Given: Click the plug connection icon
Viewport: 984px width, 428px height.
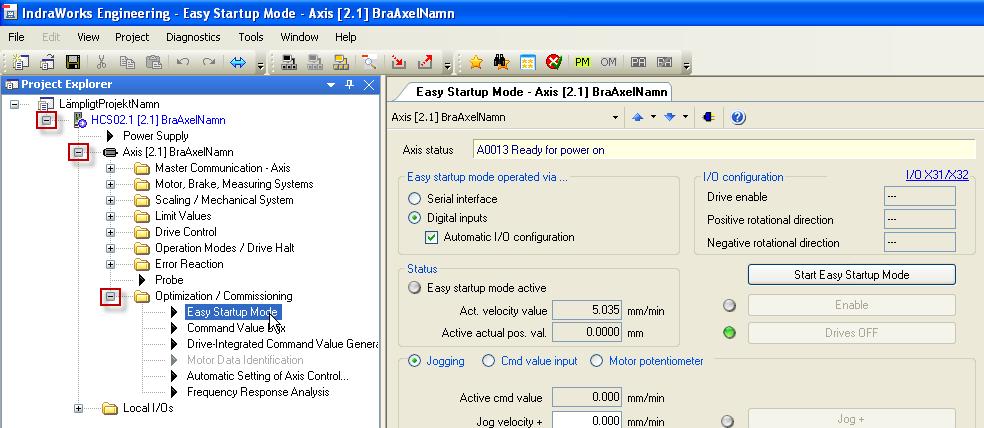Looking at the screenshot, I should 709,117.
